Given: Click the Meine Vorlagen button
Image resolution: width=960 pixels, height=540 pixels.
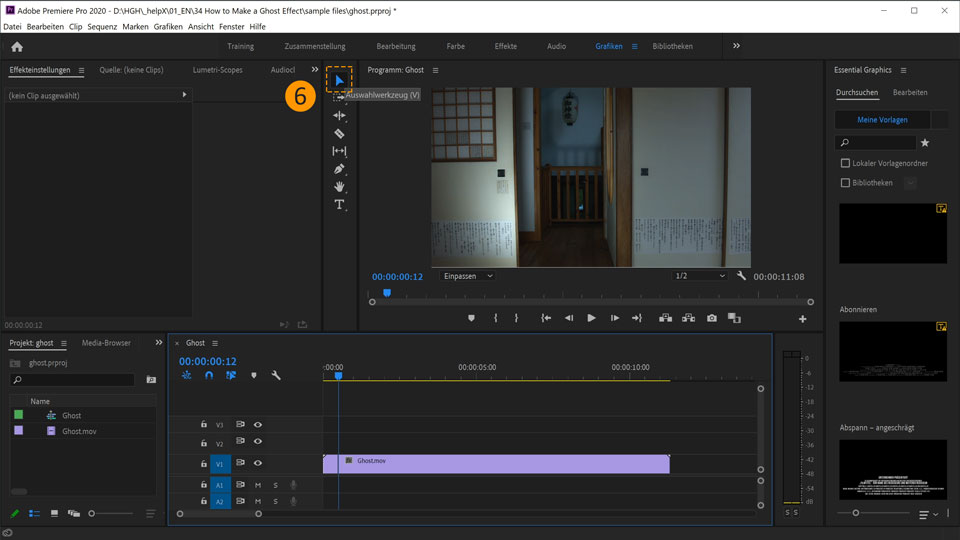Looking at the screenshot, I should click(x=882, y=120).
